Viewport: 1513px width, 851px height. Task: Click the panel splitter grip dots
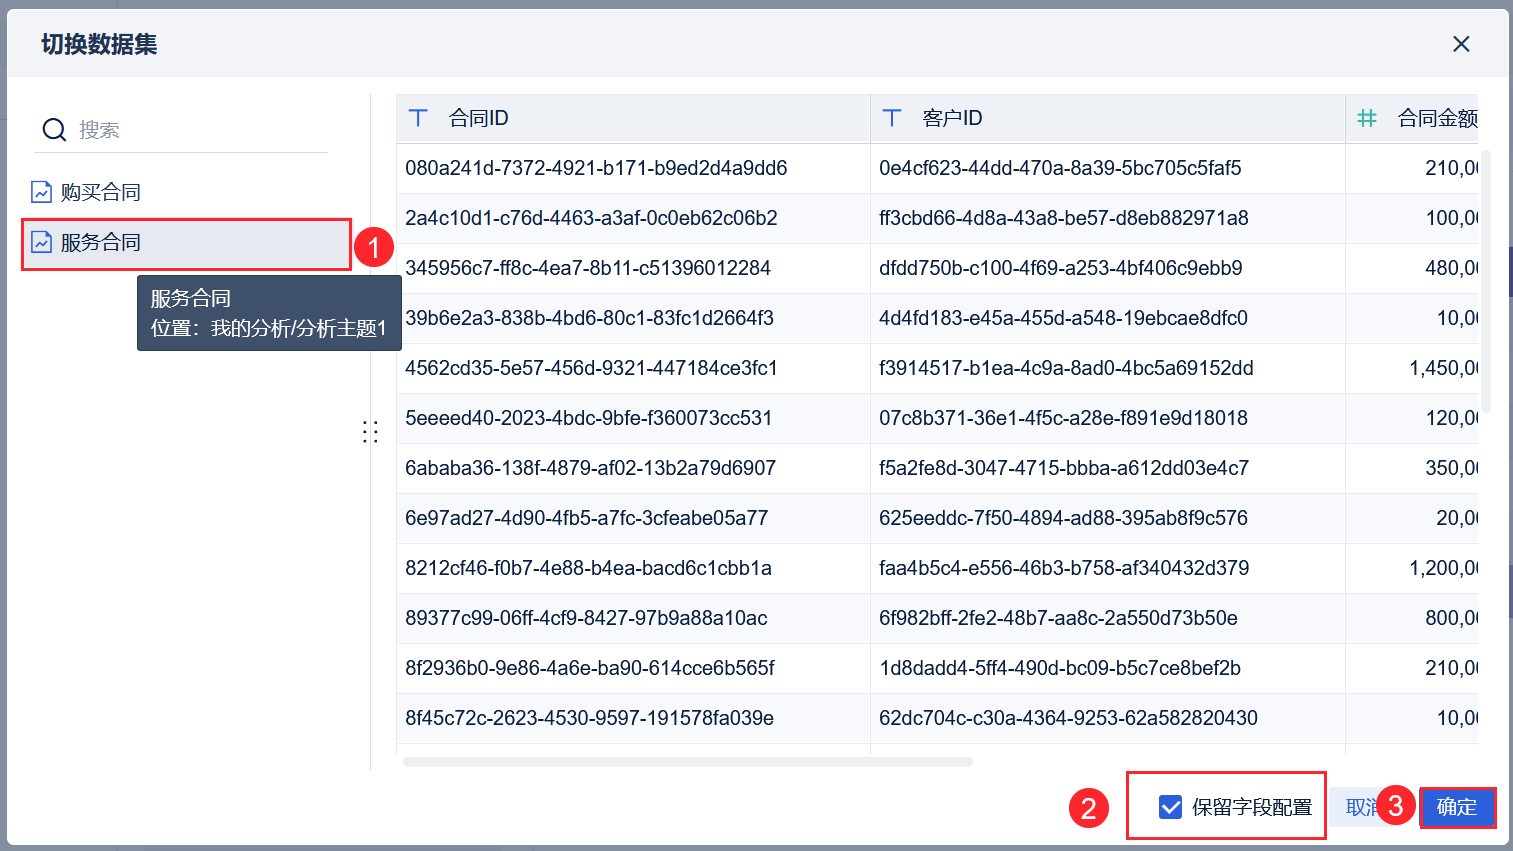pyautogui.click(x=370, y=431)
